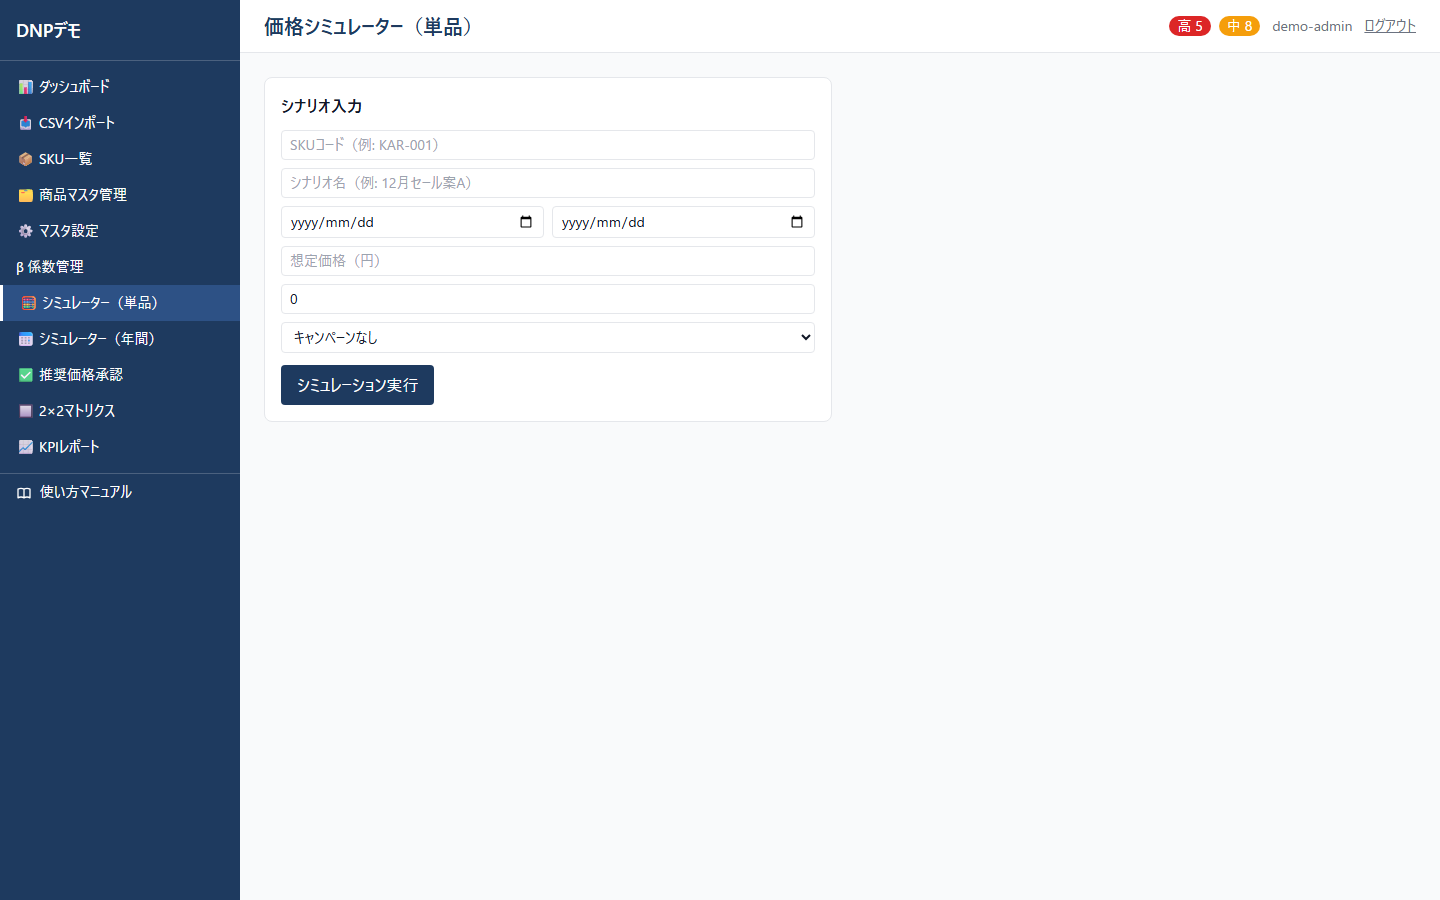
Task: Click the recommended price approval check icon
Action: [x=26, y=375]
